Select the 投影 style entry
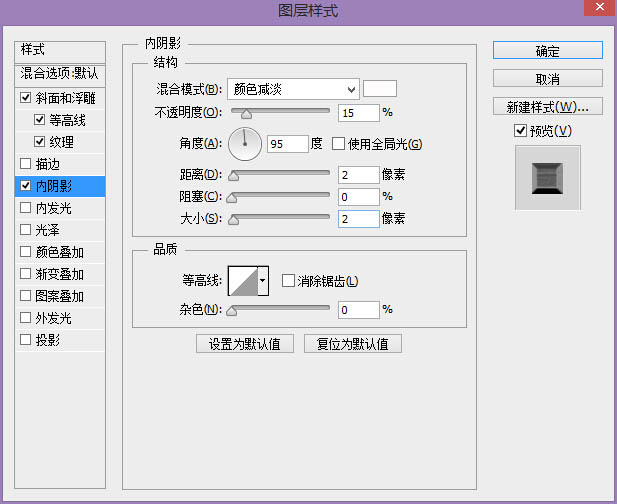 48,340
